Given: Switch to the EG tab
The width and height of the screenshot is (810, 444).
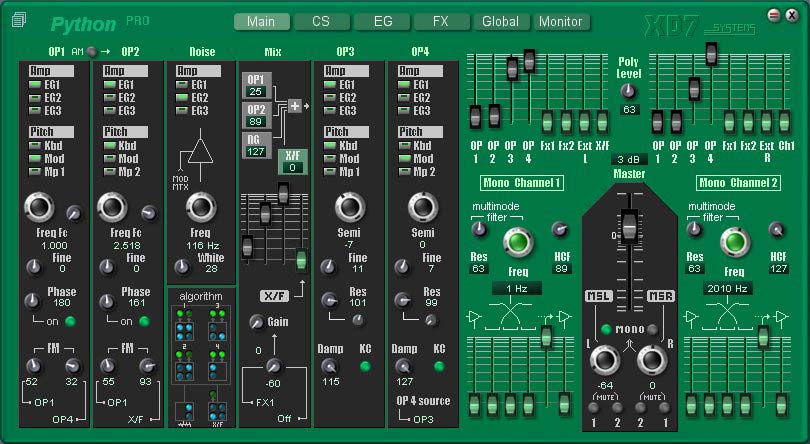Looking at the screenshot, I should point(383,22).
